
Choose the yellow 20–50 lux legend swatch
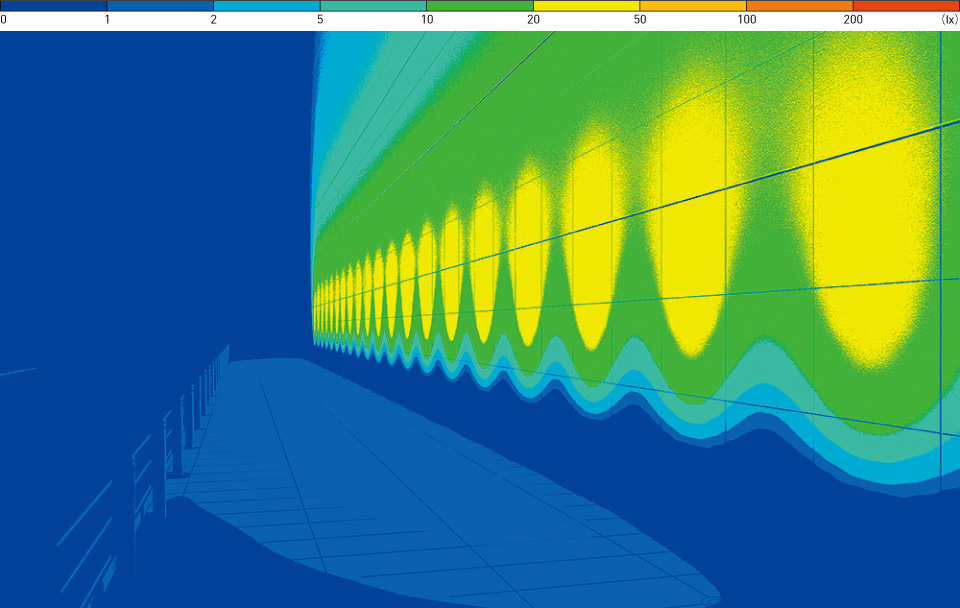(586, 6)
